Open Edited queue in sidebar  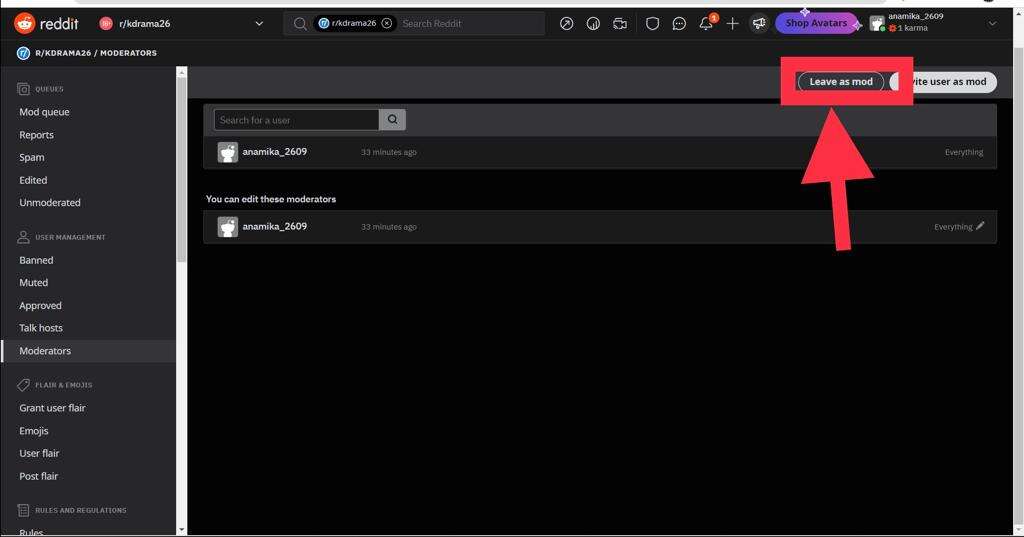pos(33,180)
